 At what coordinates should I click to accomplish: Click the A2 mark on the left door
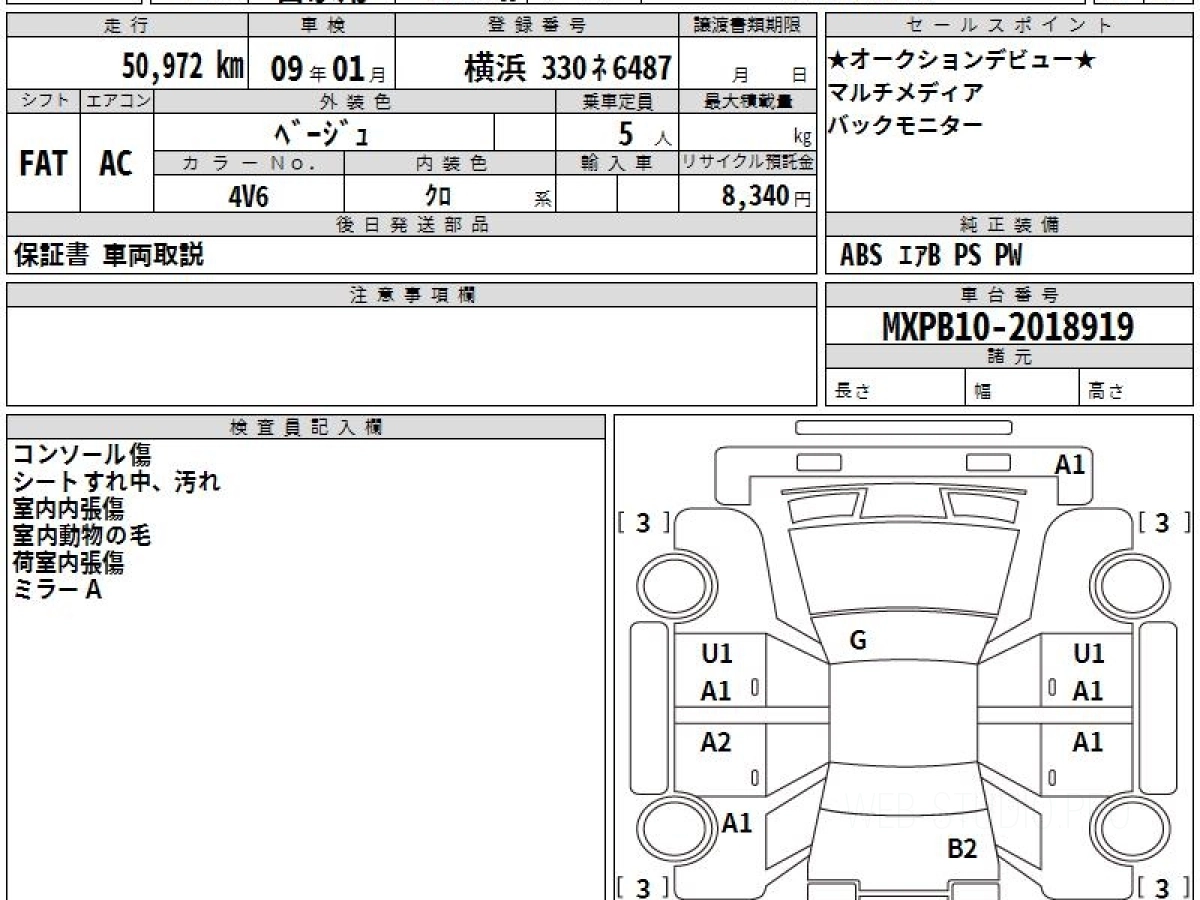(x=716, y=743)
